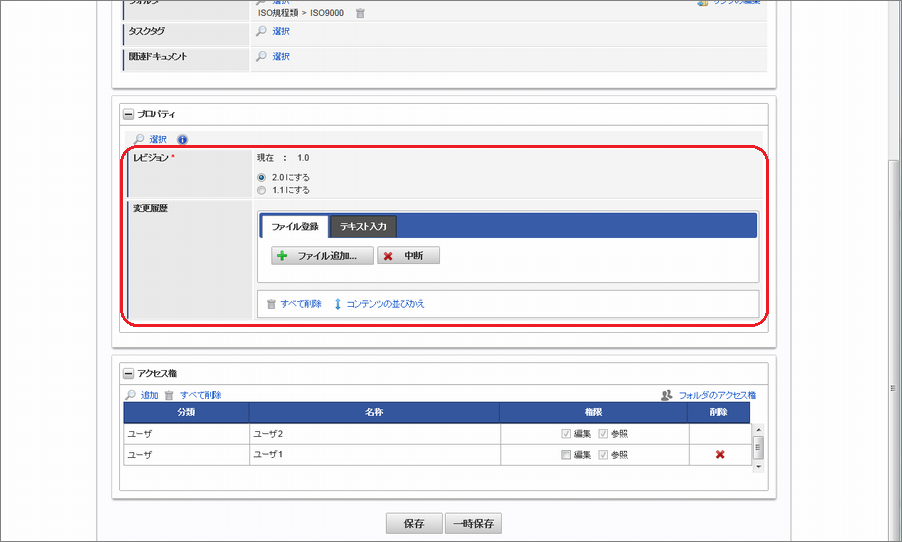
Task: Select the 2.0にする radio button
Action: (262, 177)
